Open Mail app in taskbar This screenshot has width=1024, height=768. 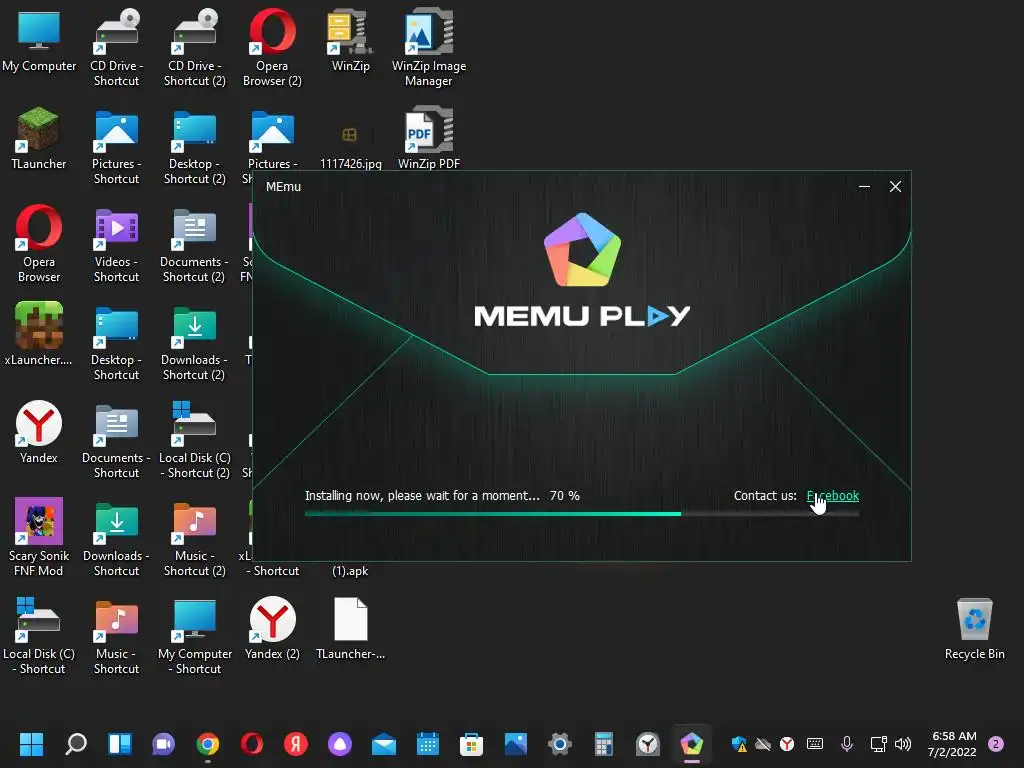coord(384,744)
